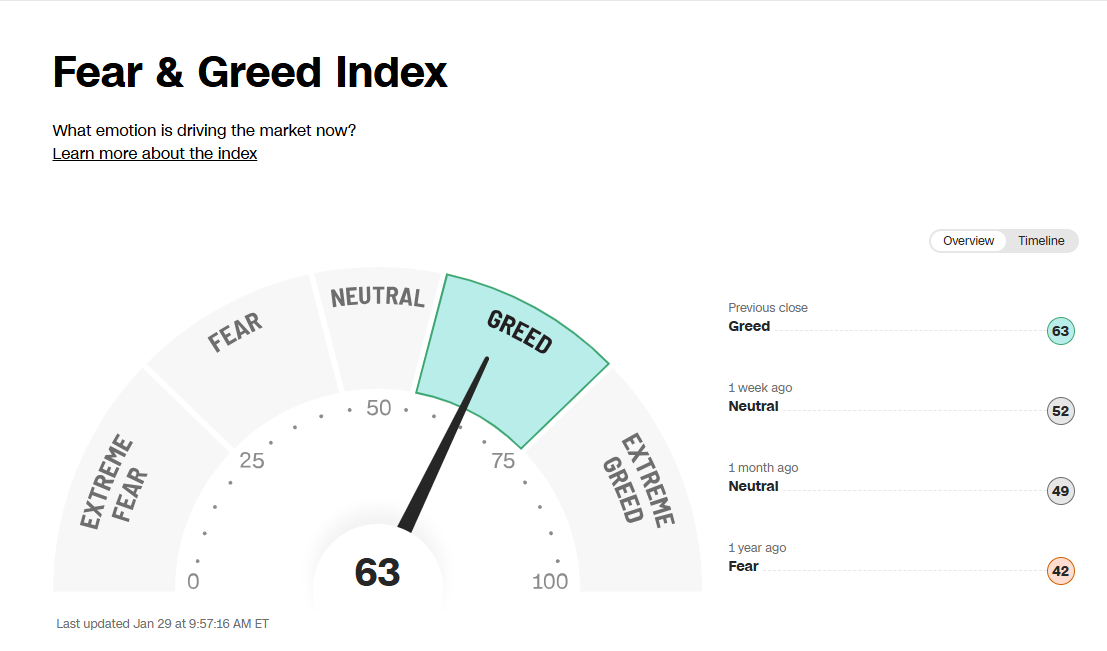Image resolution: width=1107 pixels, height=651 pixels.
Task: Click the Fear & Greed Index heading
Action: tap(250, 73)
